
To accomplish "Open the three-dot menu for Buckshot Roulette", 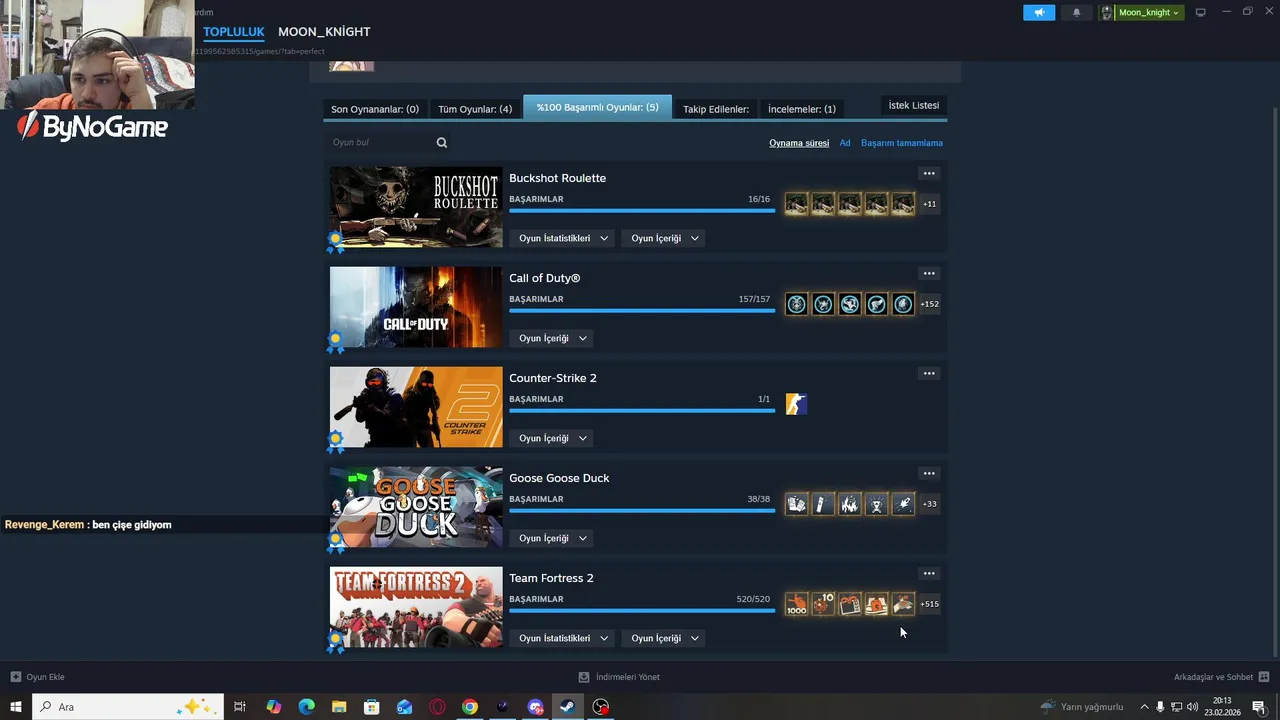I will point(929,174).
